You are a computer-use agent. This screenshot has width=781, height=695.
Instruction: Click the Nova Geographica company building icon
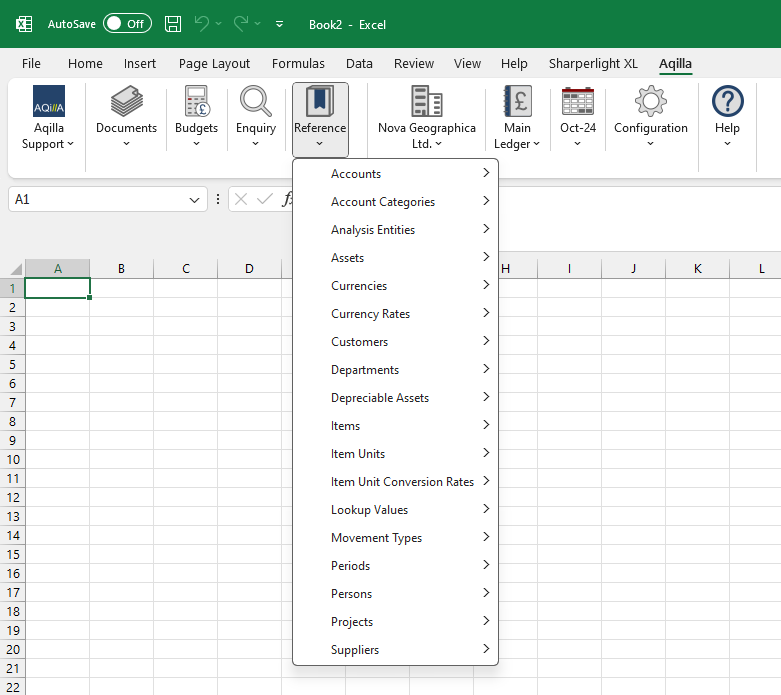[x=426, y=101]
